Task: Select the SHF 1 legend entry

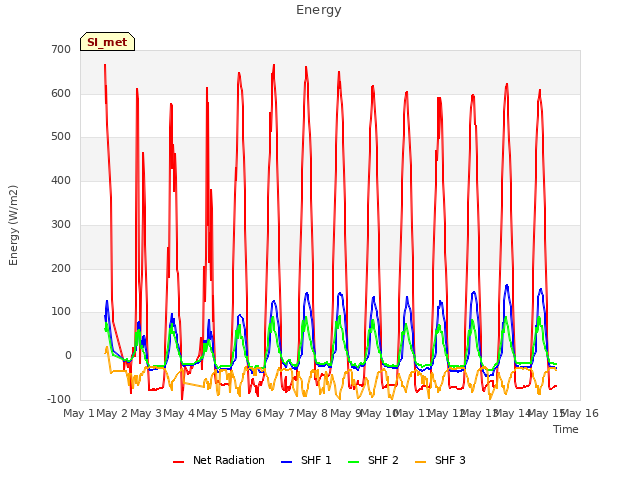Action: tap(306, 460)
